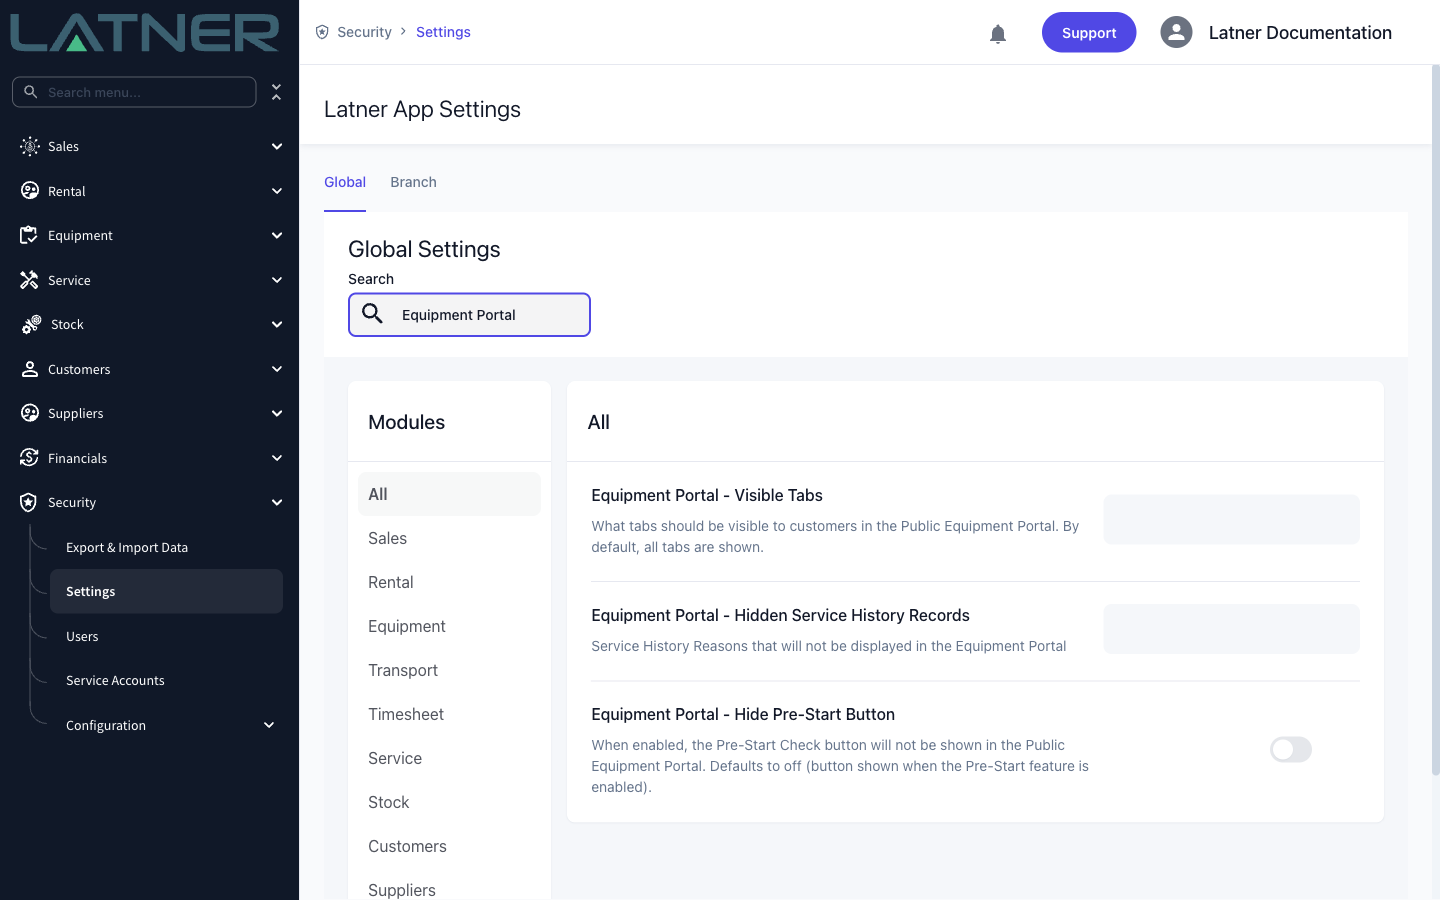Click the Search menu input field
1440x900 pixels.
click(134, 92)
